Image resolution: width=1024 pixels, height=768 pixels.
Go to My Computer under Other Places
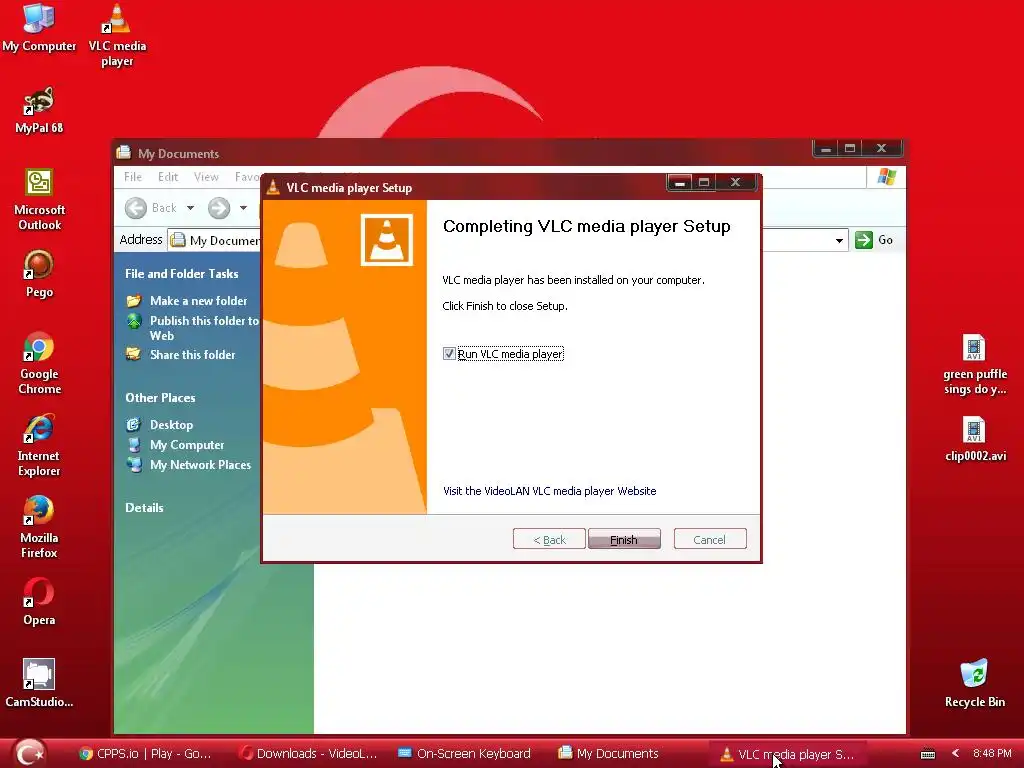[187, 445]
